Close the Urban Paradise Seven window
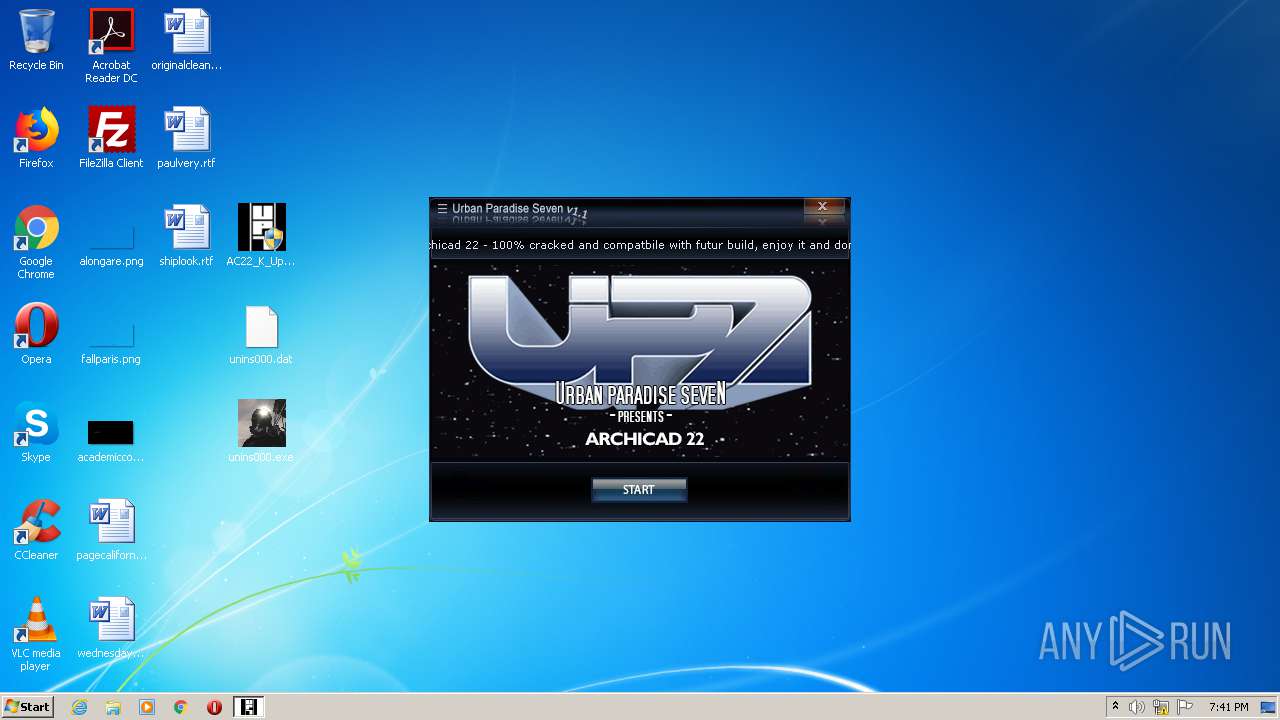 [823, 206]
